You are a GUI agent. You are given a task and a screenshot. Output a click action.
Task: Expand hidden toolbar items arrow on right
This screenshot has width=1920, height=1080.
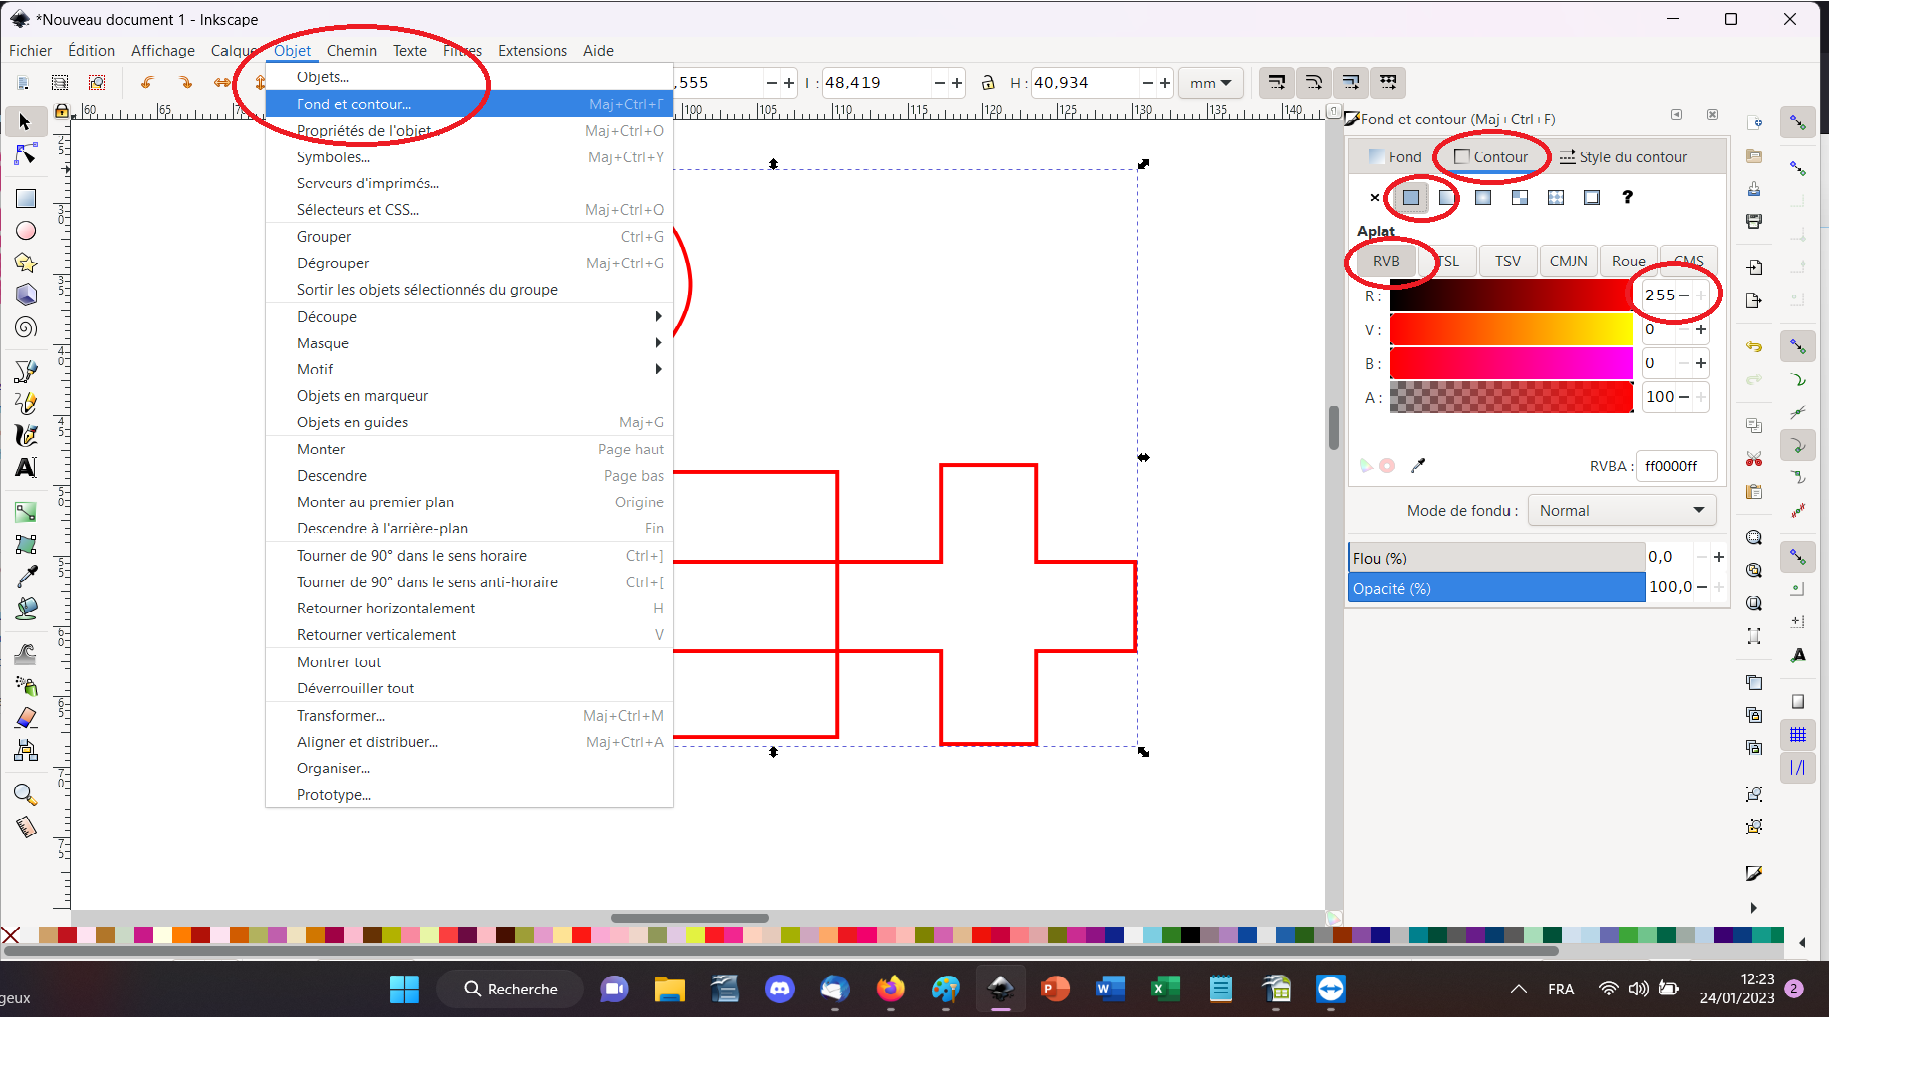pos(1753,908)
